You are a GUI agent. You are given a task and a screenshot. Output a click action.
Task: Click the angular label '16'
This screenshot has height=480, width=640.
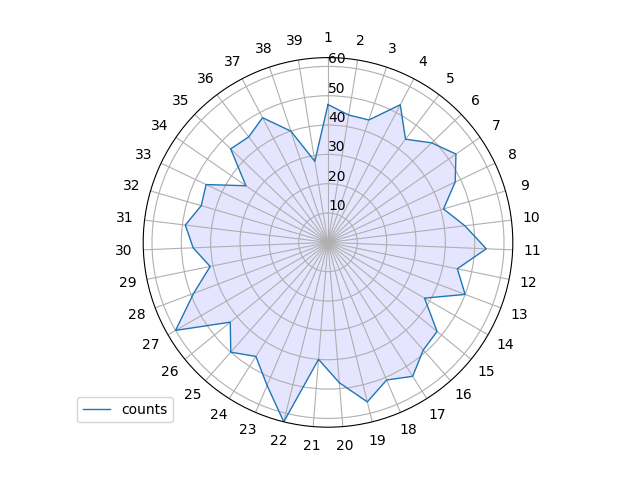click(463, 394)
